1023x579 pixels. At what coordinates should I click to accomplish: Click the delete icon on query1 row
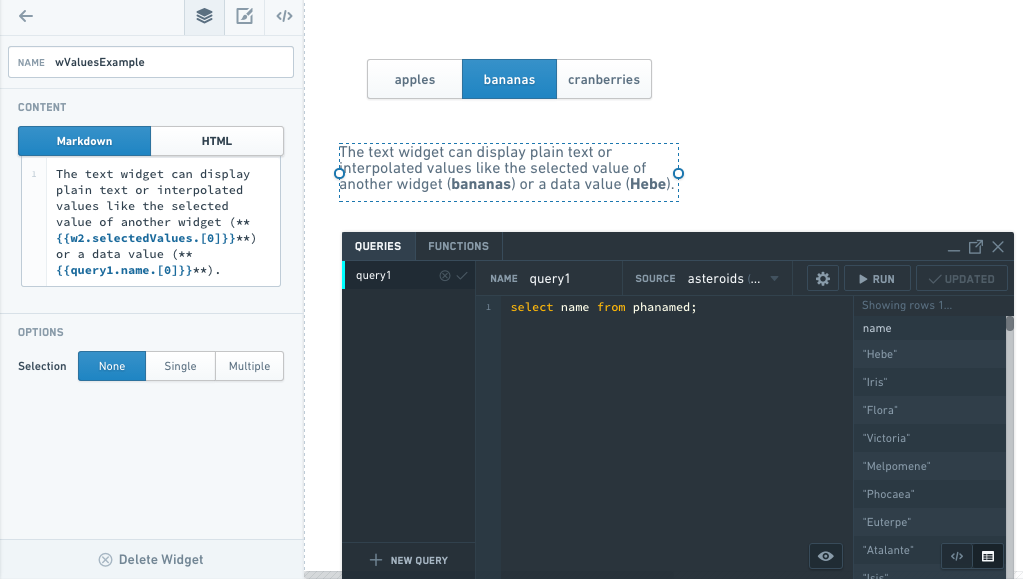pos(445,275)
